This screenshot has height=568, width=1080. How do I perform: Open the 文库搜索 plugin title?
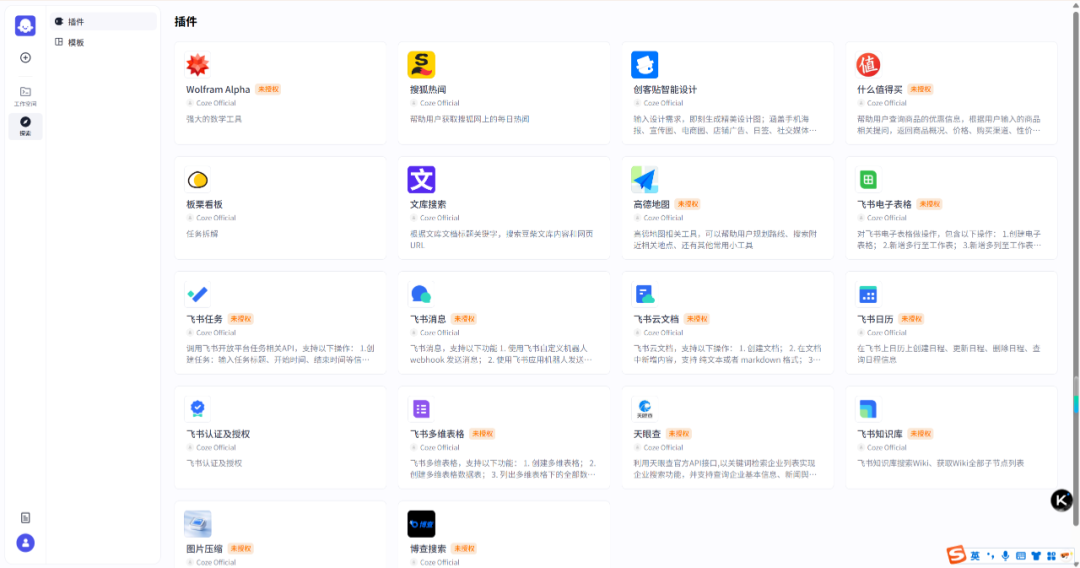[x=428, y=204]
